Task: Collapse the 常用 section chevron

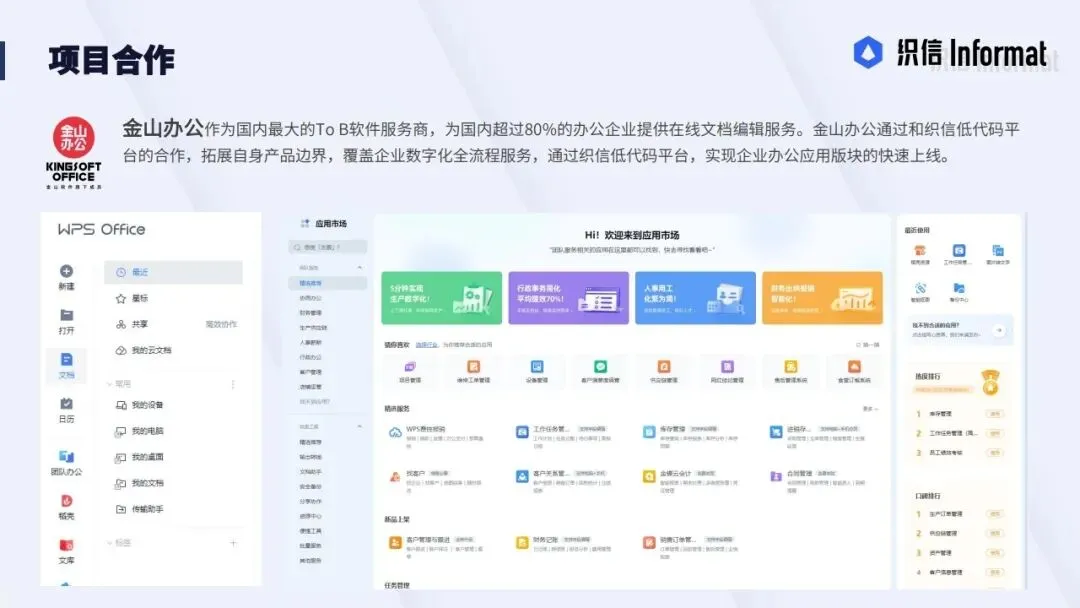Action: [x=109, y=384]
